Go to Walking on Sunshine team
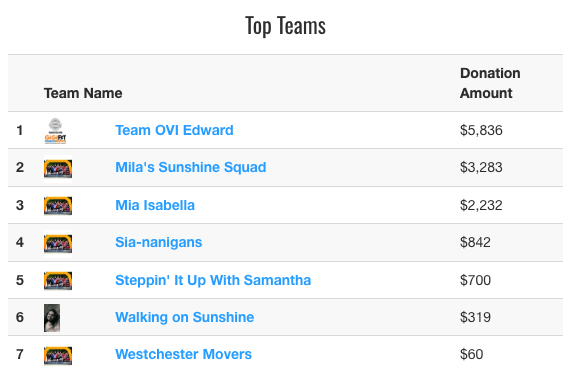Screen dimensions: 578x388 185,317
